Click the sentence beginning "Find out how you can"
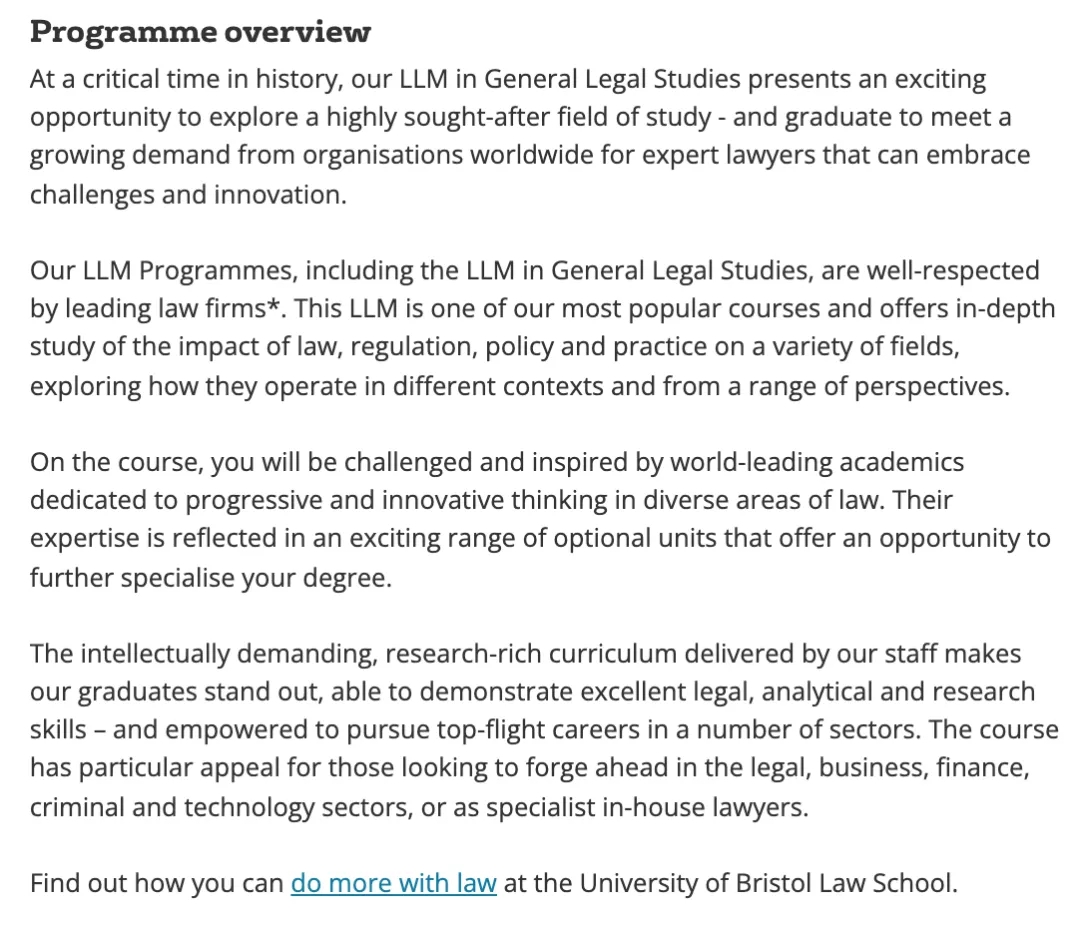This screenshot has height=926, width=1080. (x=158, y=883)
